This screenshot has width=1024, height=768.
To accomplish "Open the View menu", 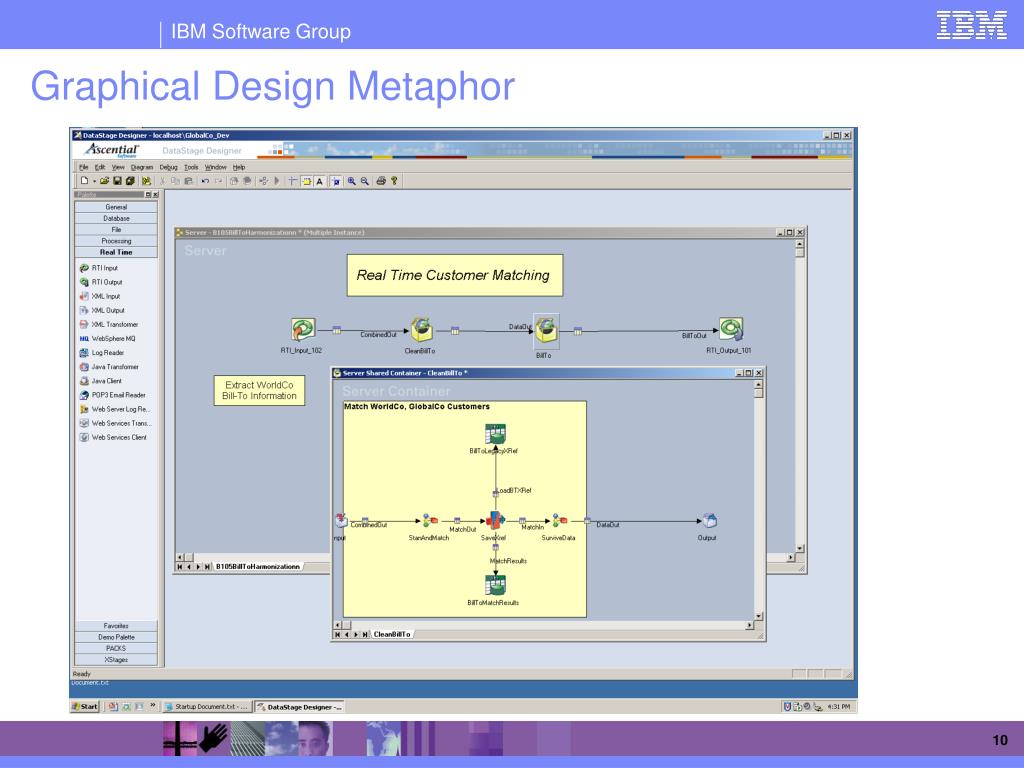I will pos(118,167).
